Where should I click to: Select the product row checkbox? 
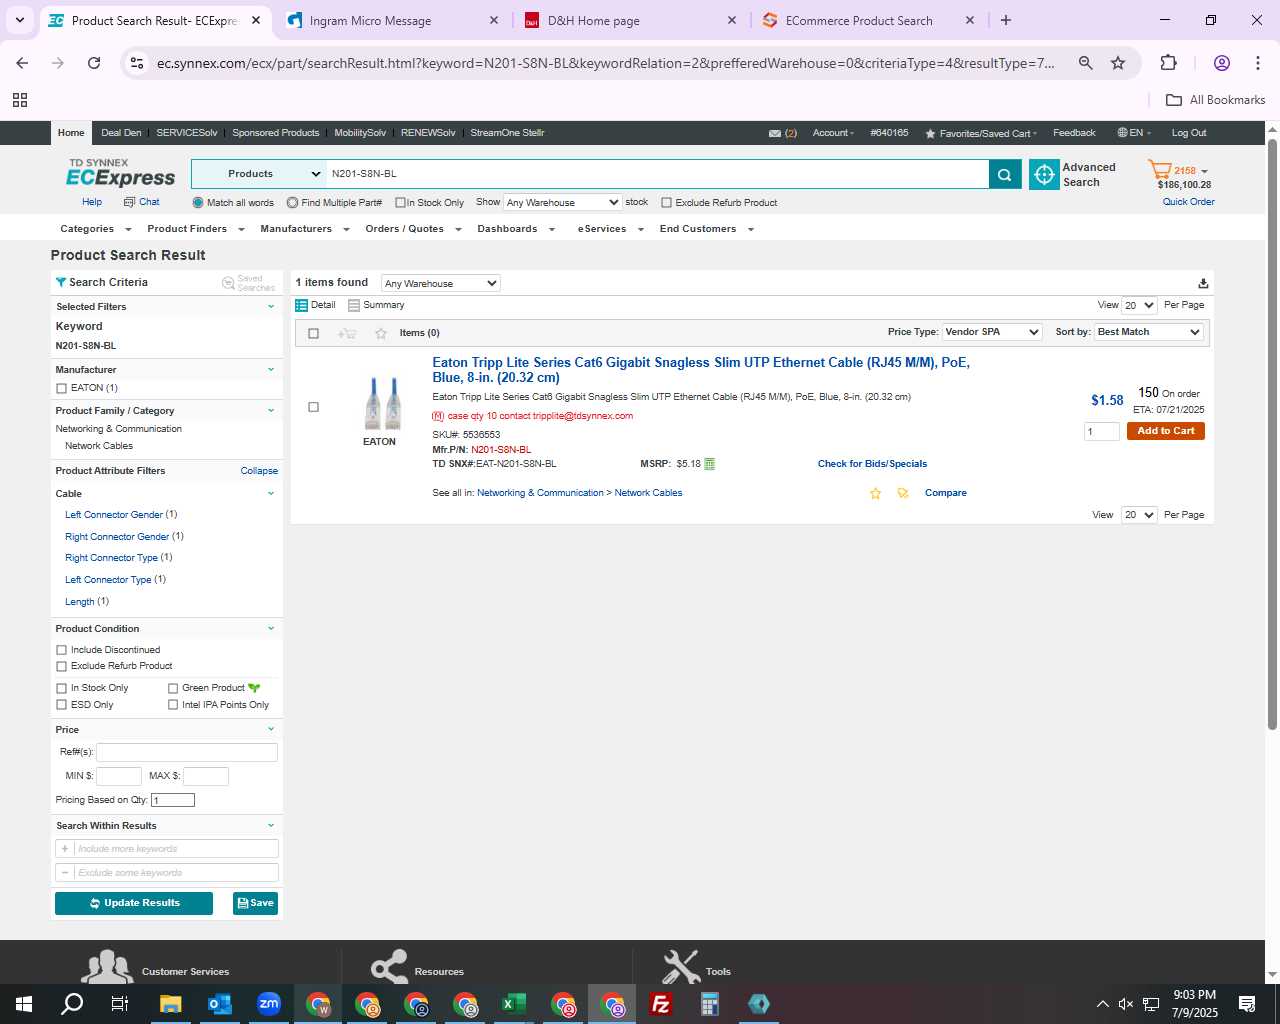[x=313, y=407]
